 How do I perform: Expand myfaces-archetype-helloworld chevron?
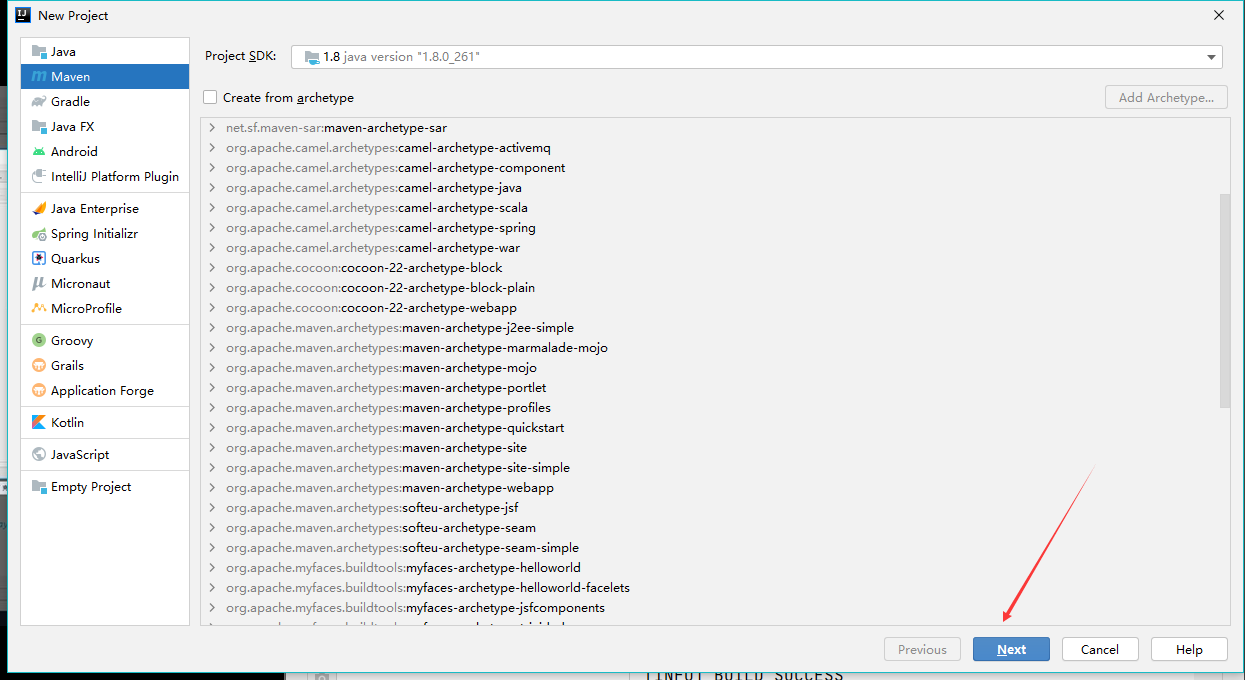tap(212, 568)
